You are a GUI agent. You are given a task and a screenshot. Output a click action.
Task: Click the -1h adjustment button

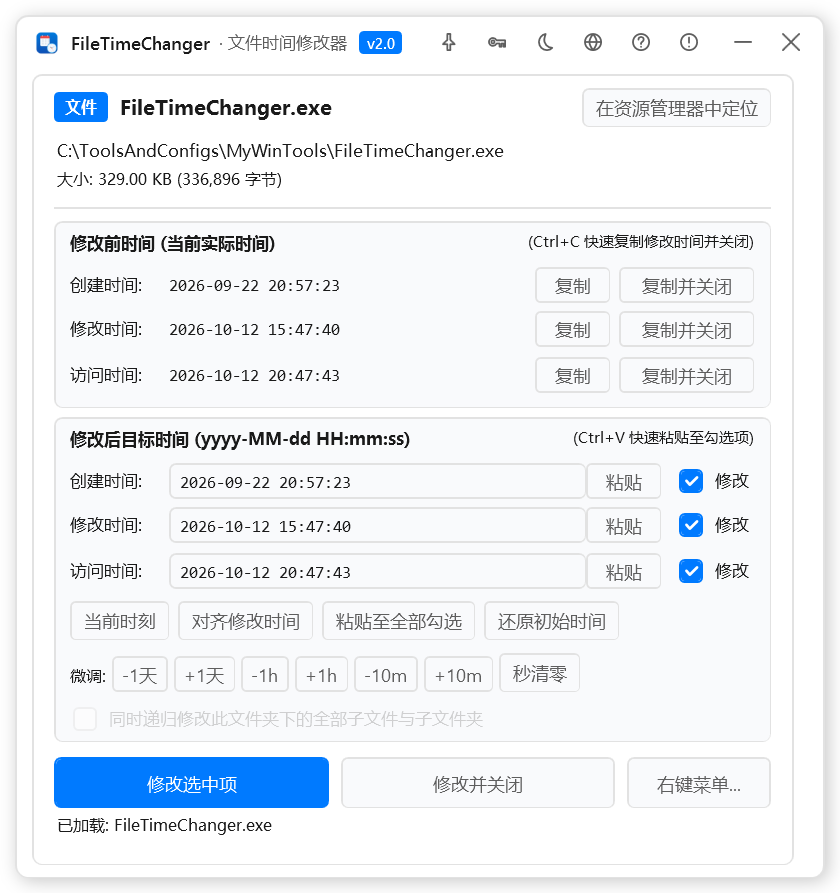point(265,675)
